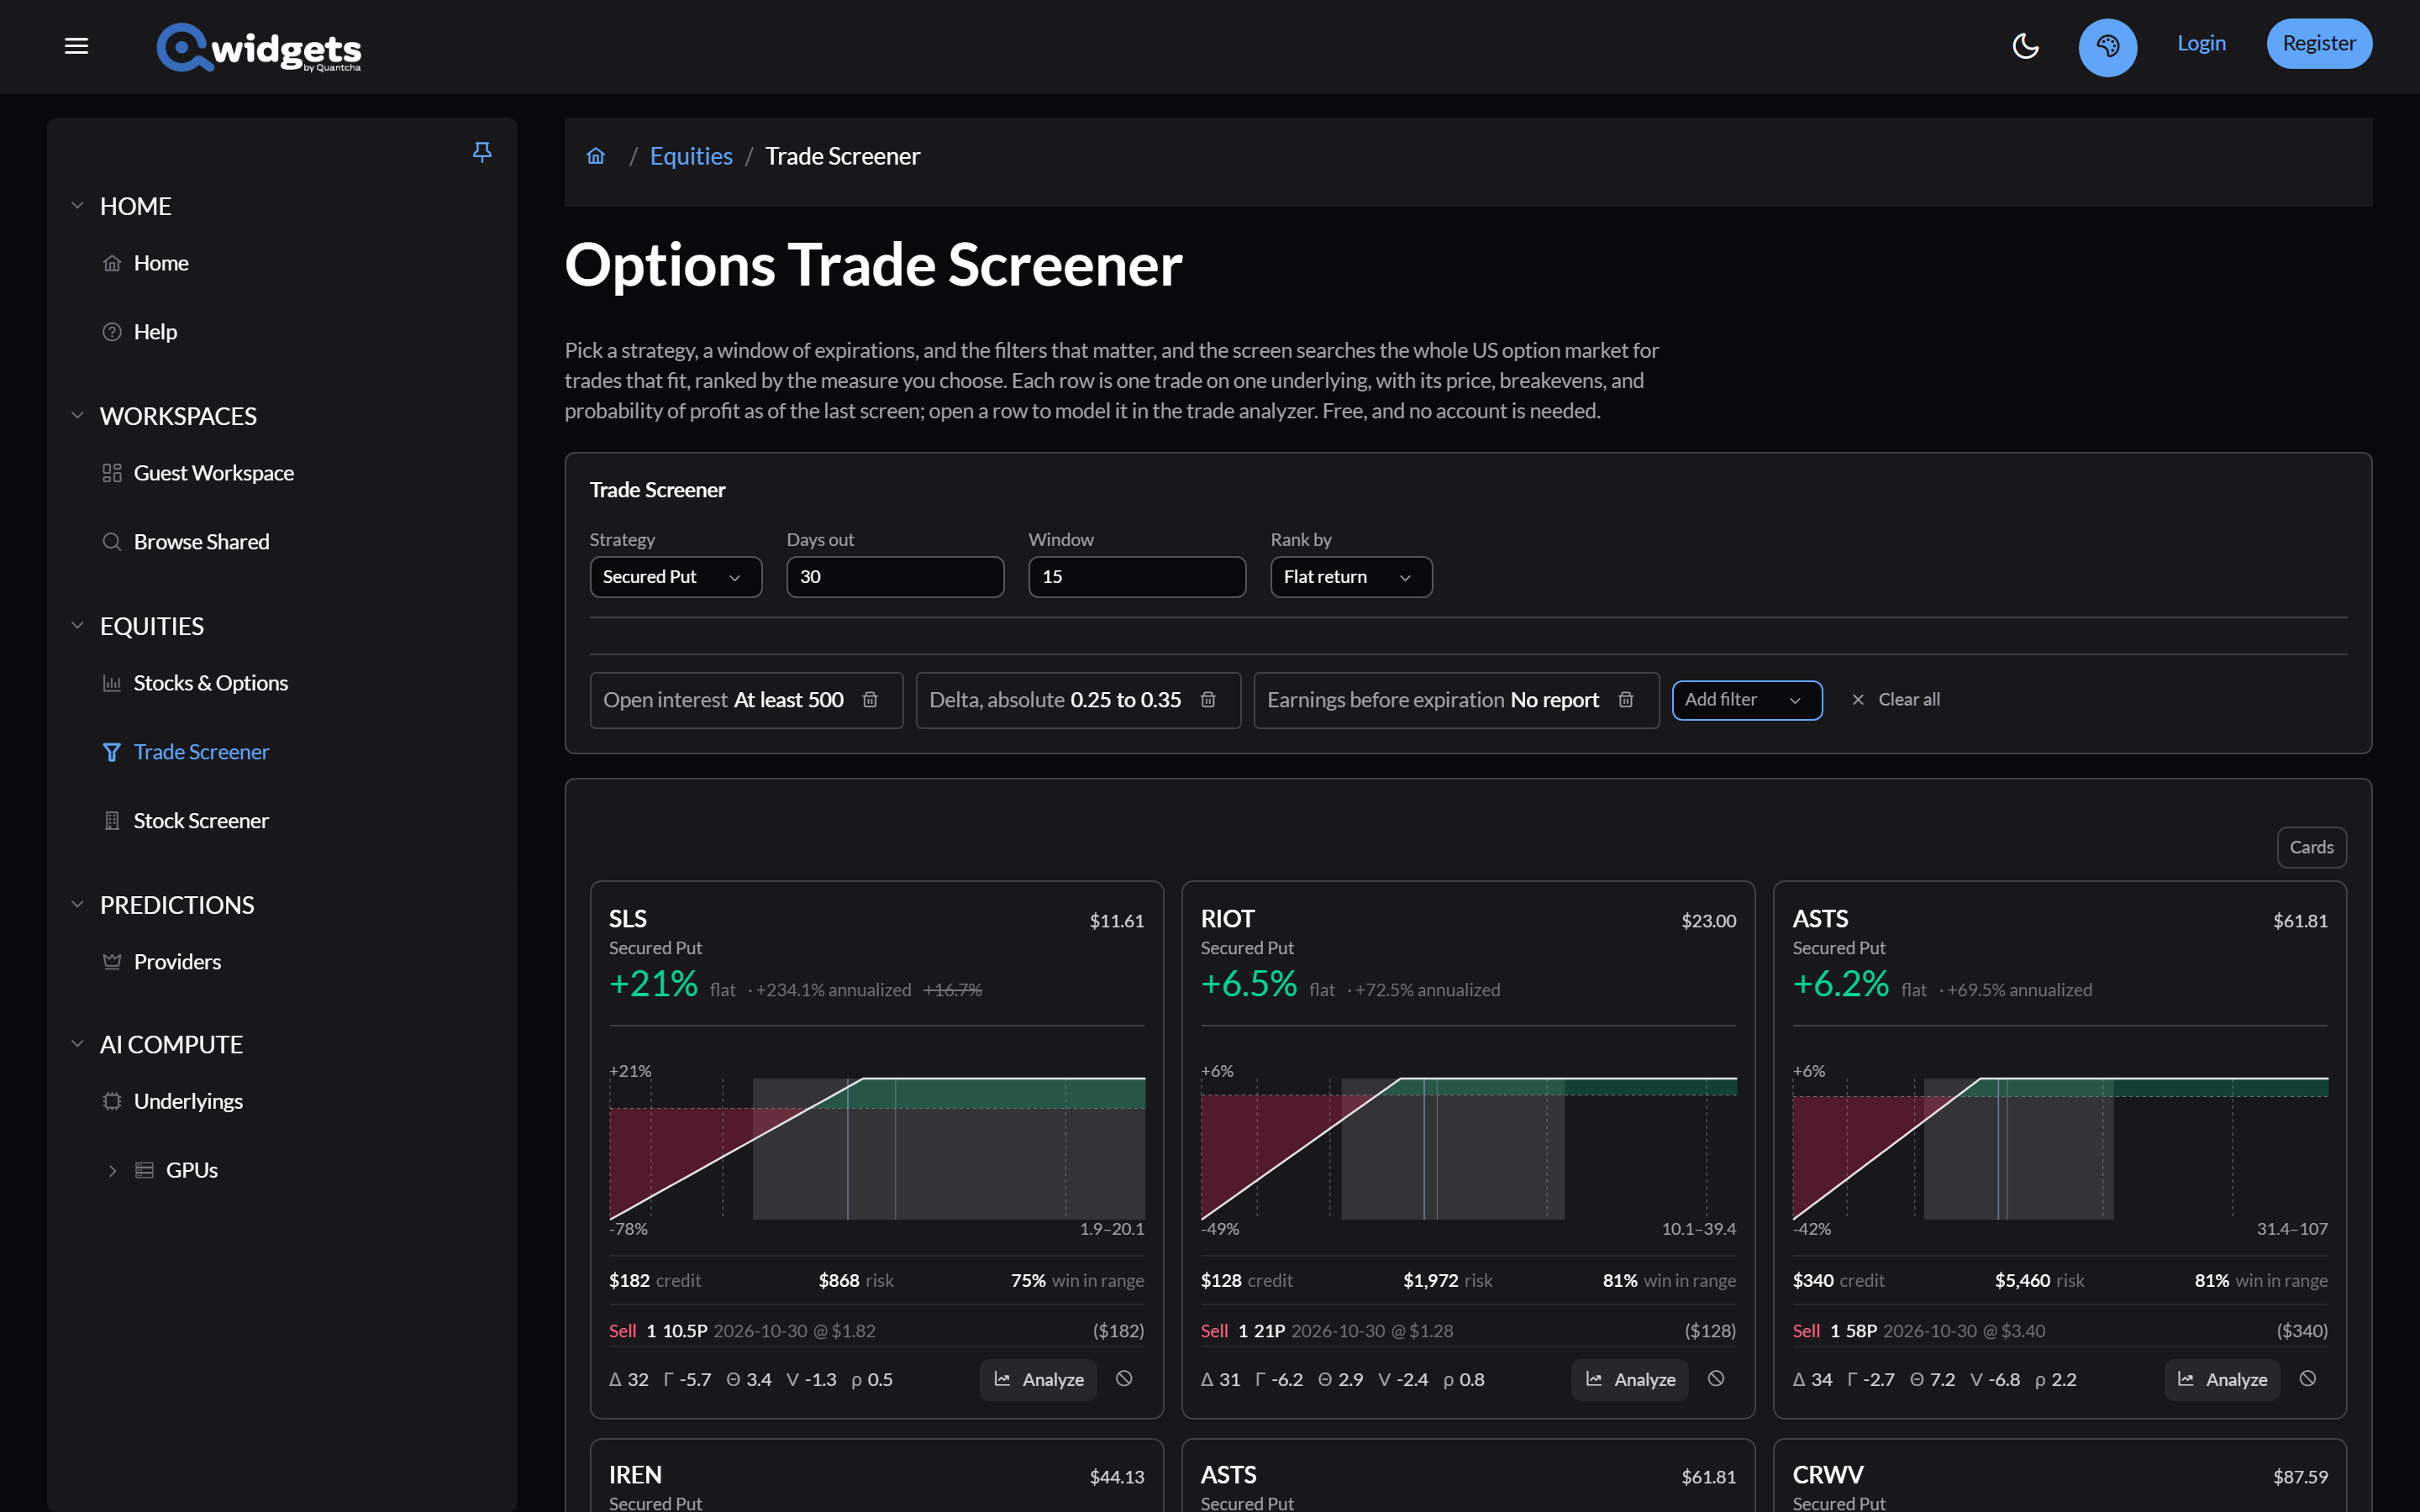Open Stocks & Options page

[210, 683]
